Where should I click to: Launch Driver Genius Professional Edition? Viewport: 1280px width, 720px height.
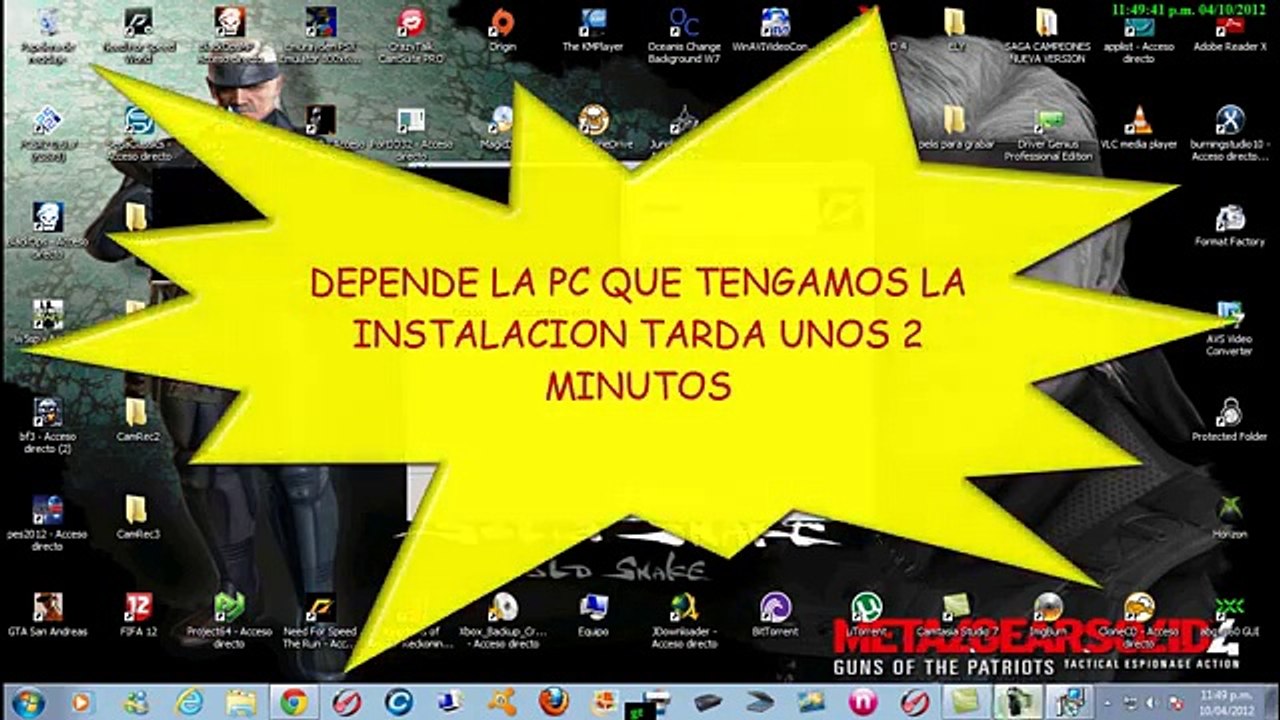point(1048,133)
